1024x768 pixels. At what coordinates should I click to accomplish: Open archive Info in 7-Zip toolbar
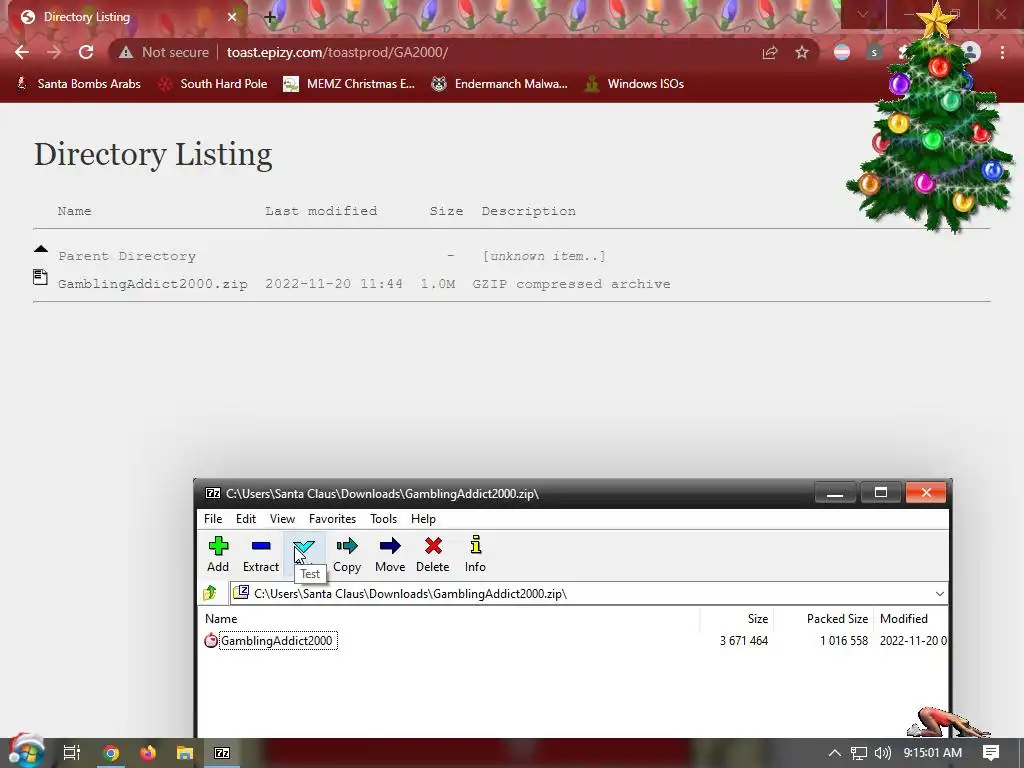475,554
